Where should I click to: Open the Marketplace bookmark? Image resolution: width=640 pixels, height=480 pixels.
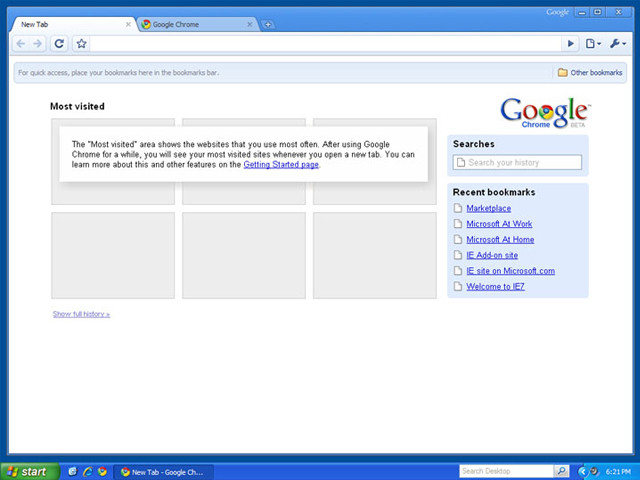489,208
